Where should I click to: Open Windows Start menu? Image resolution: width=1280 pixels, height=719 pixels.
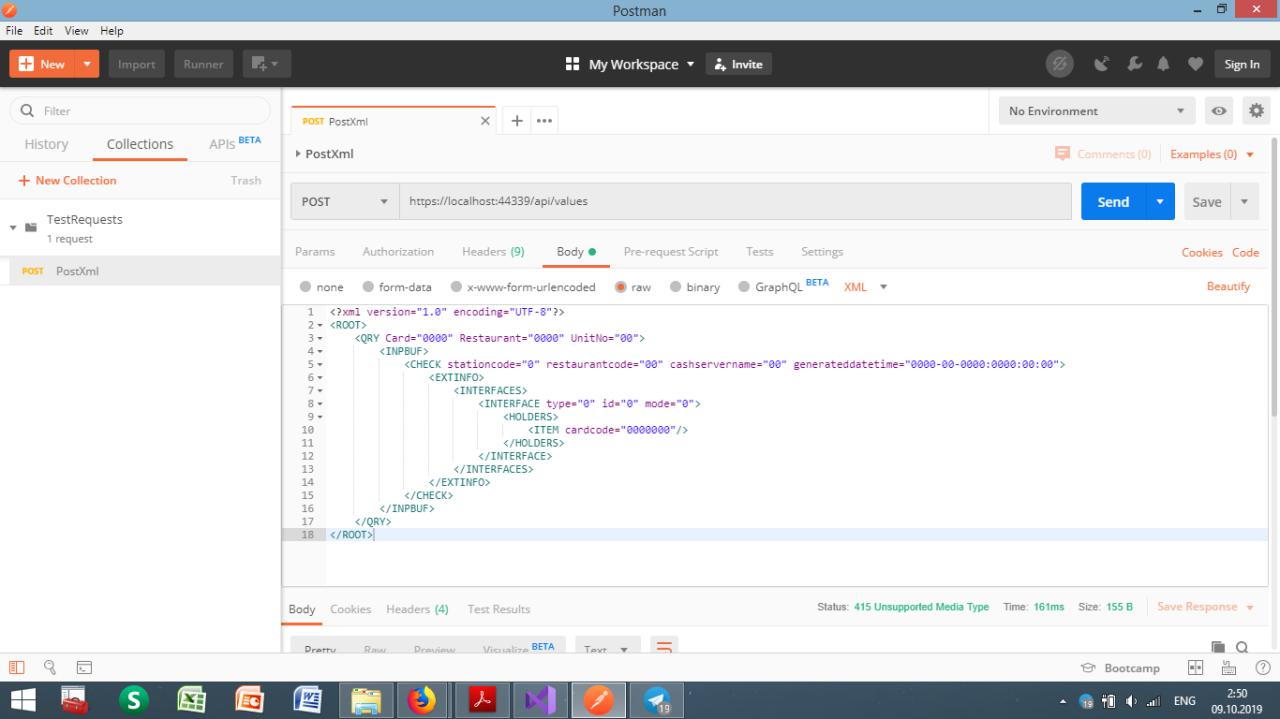(x=22, y=700)
